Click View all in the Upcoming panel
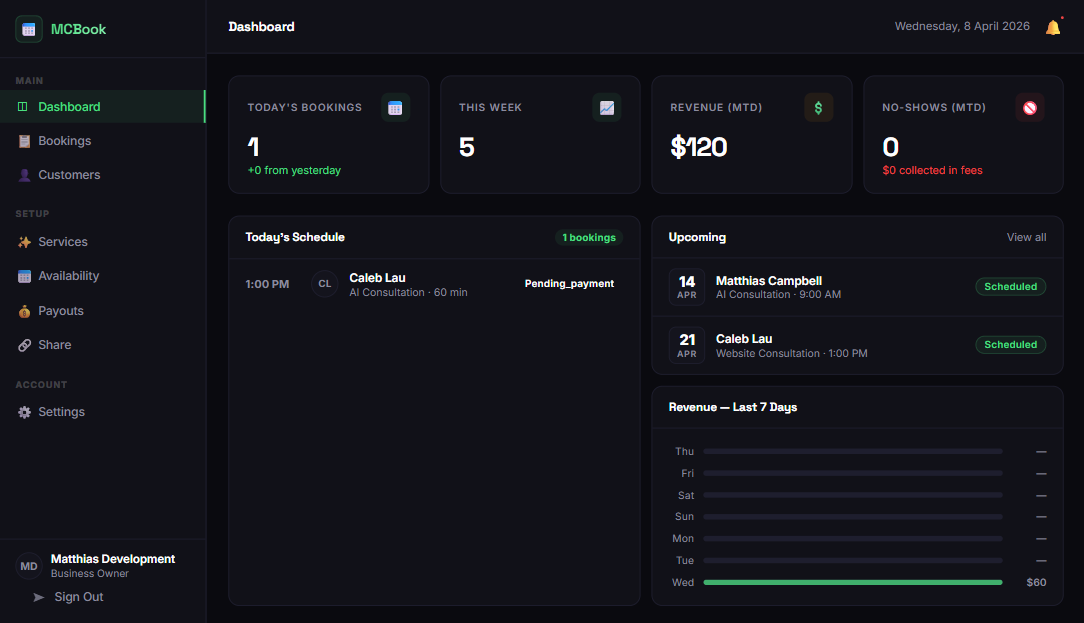 (x=1026, y=237)
